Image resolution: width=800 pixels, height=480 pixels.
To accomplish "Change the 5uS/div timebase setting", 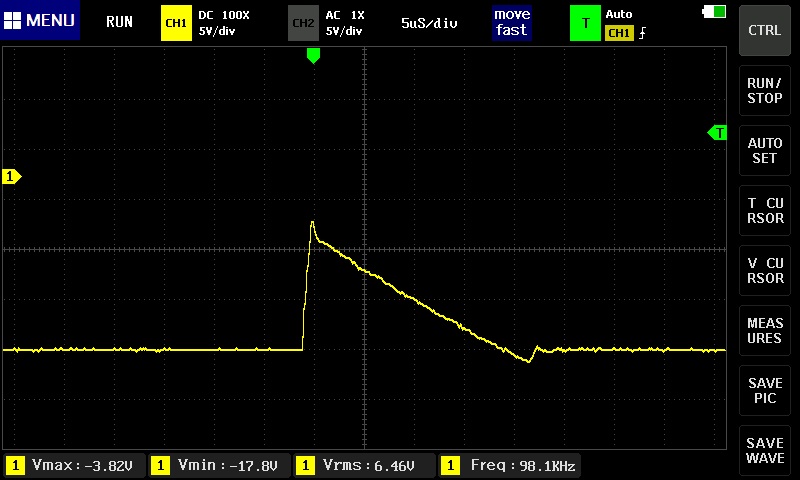I will [429, 22].
